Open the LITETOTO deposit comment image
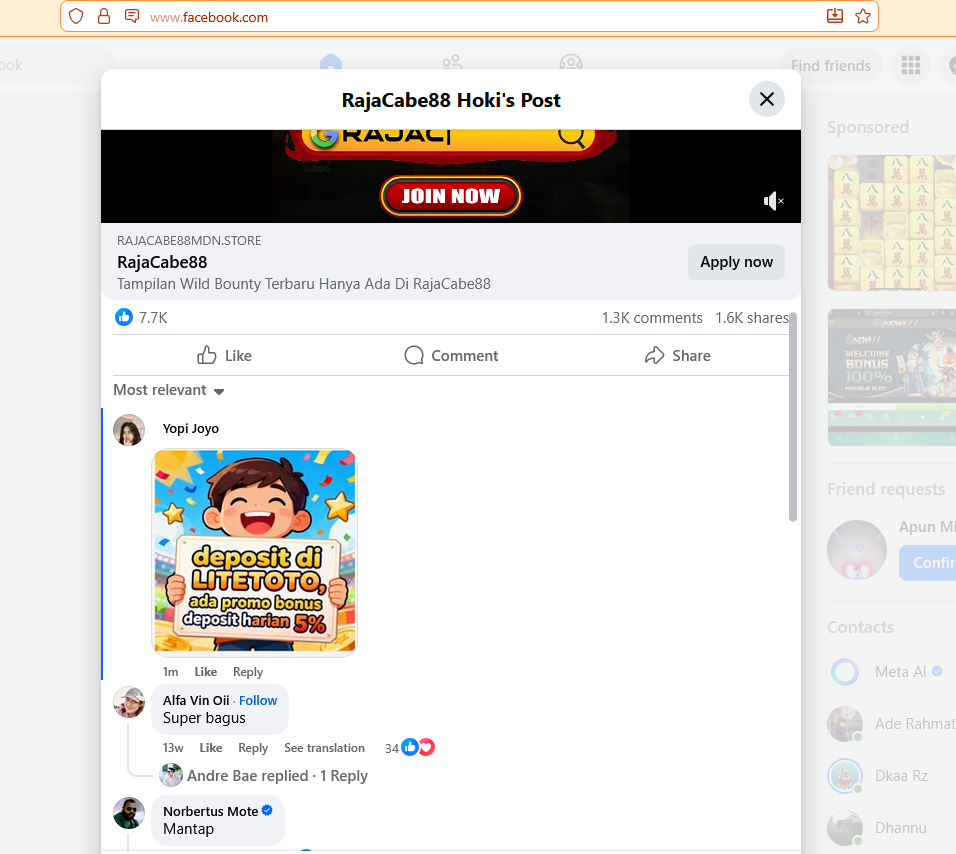 pyautogui.click(x=254, y=553)
